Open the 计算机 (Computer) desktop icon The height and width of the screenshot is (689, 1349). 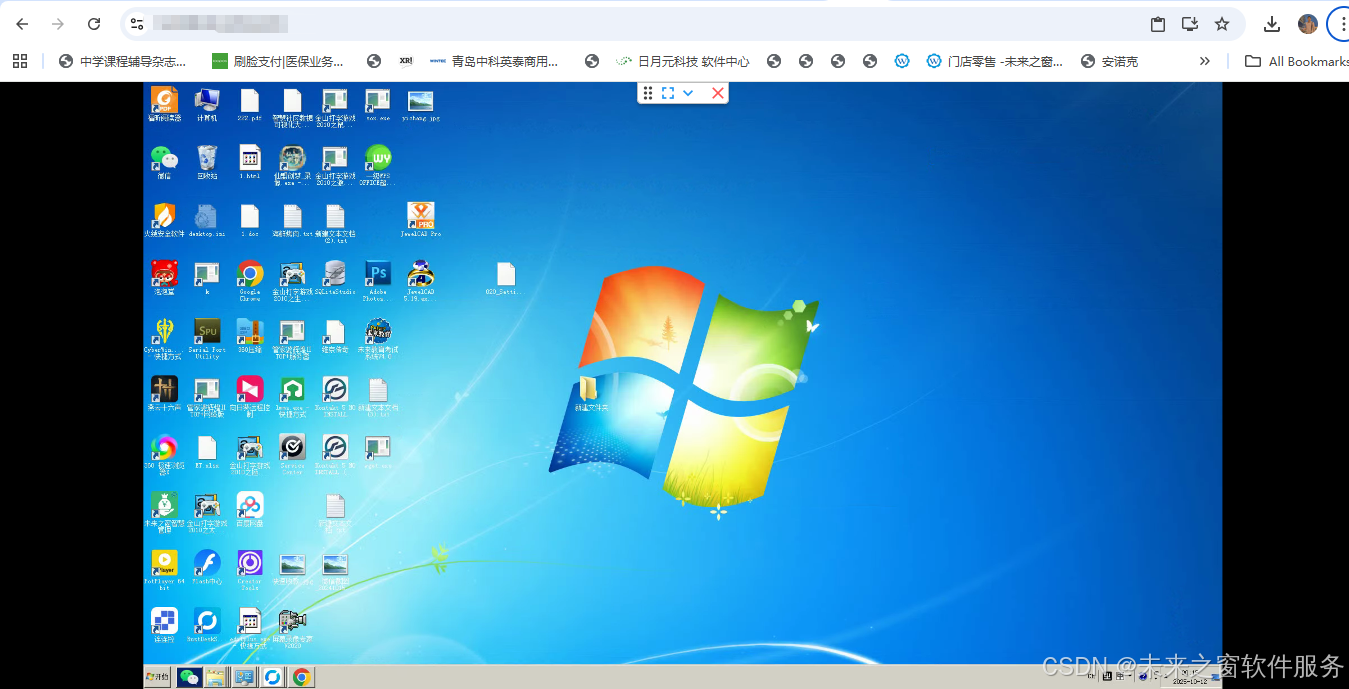[207, 104]
